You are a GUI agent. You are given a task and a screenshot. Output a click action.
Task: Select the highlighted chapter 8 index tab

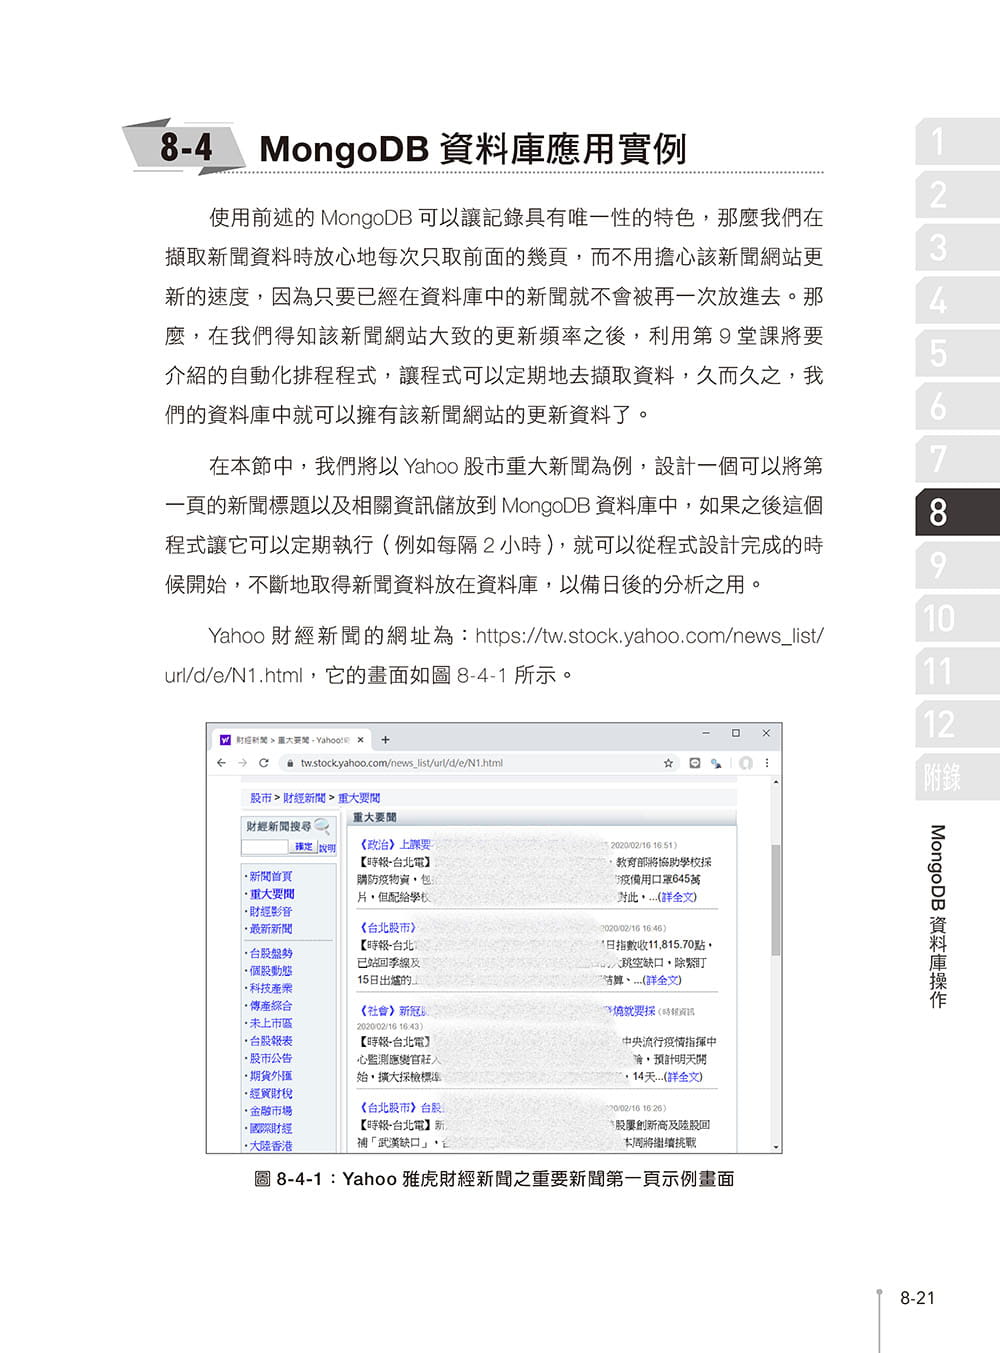click(x=957, y=512)
